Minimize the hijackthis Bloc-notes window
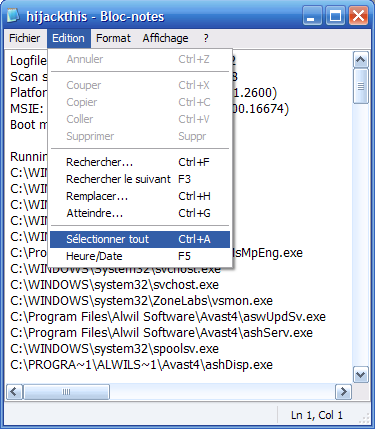 [x=312, y=16]
